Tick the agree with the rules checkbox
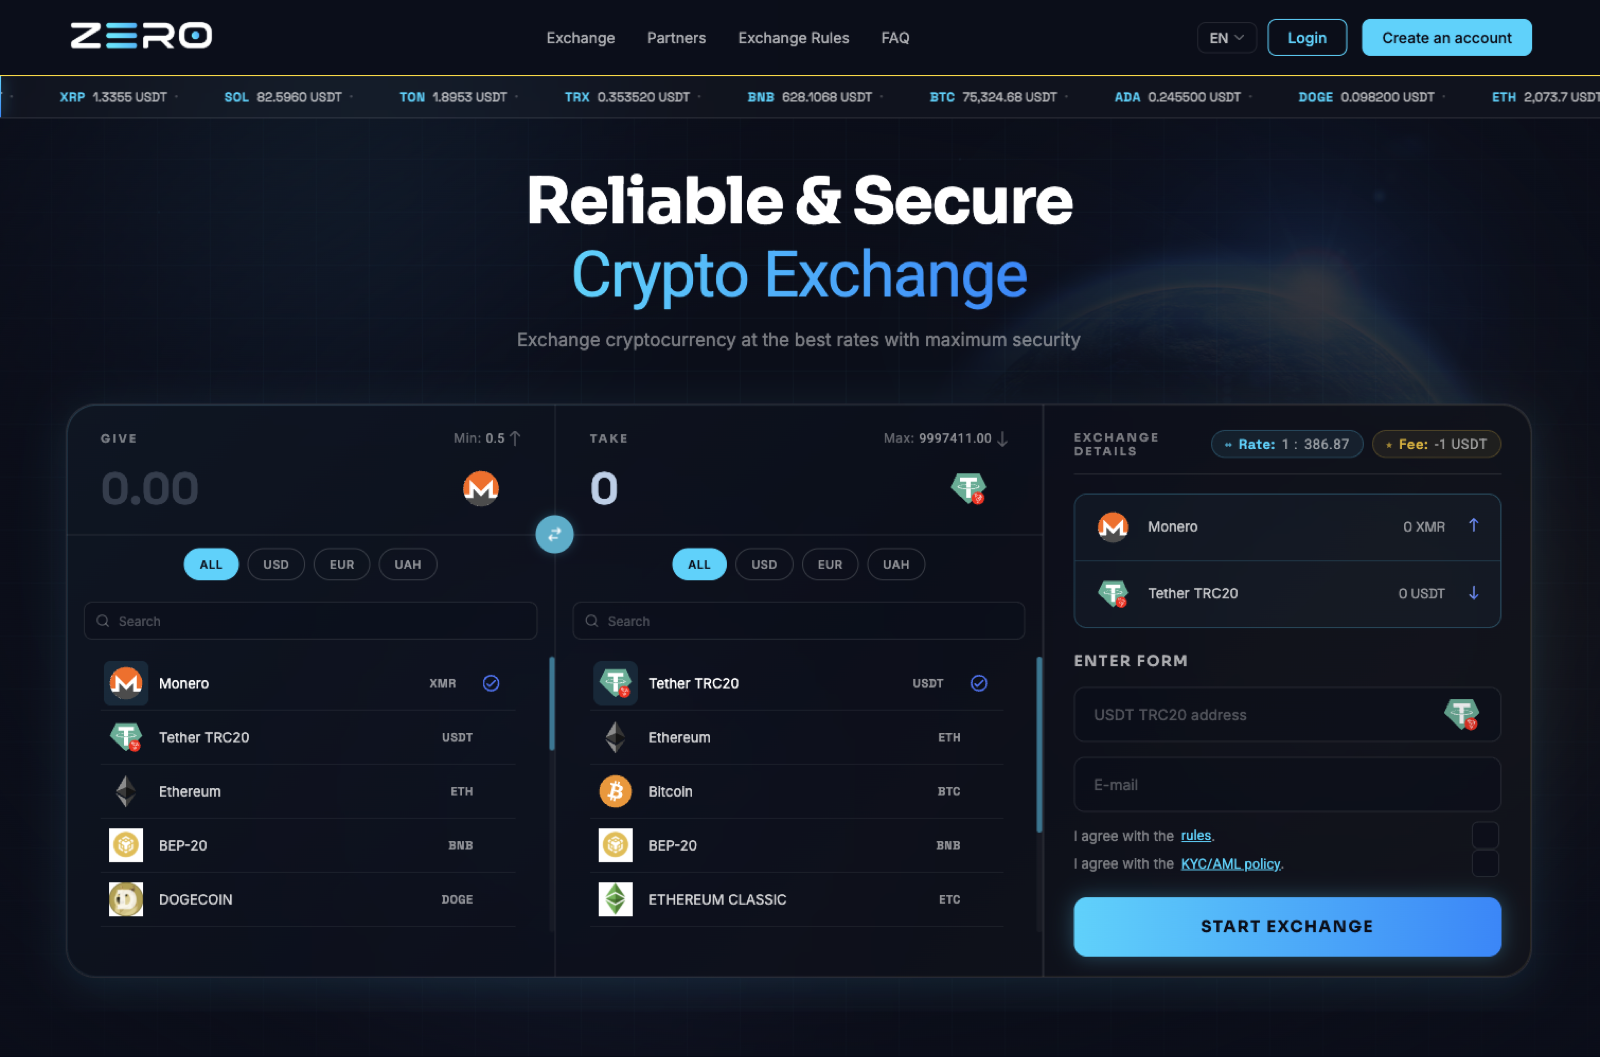The image size is (1600, 1057). (1486, 835)
